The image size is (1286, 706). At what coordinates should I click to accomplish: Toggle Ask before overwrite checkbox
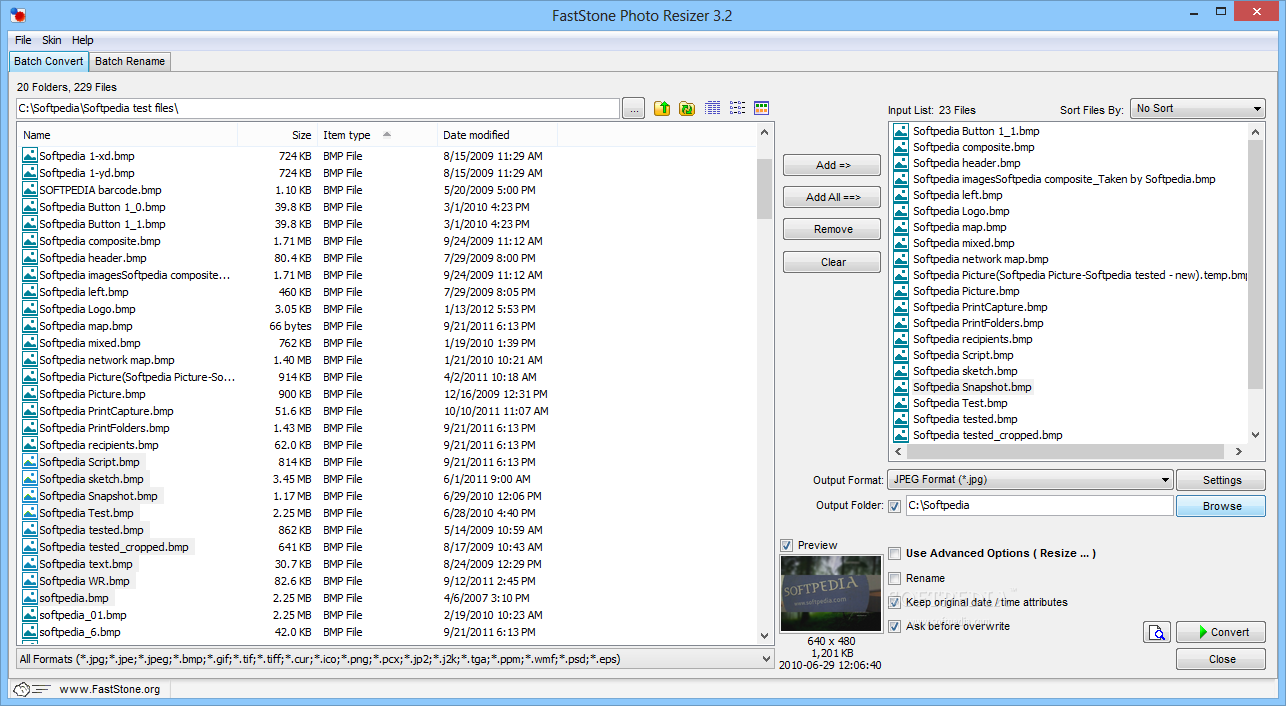click(x=894, y=626)
